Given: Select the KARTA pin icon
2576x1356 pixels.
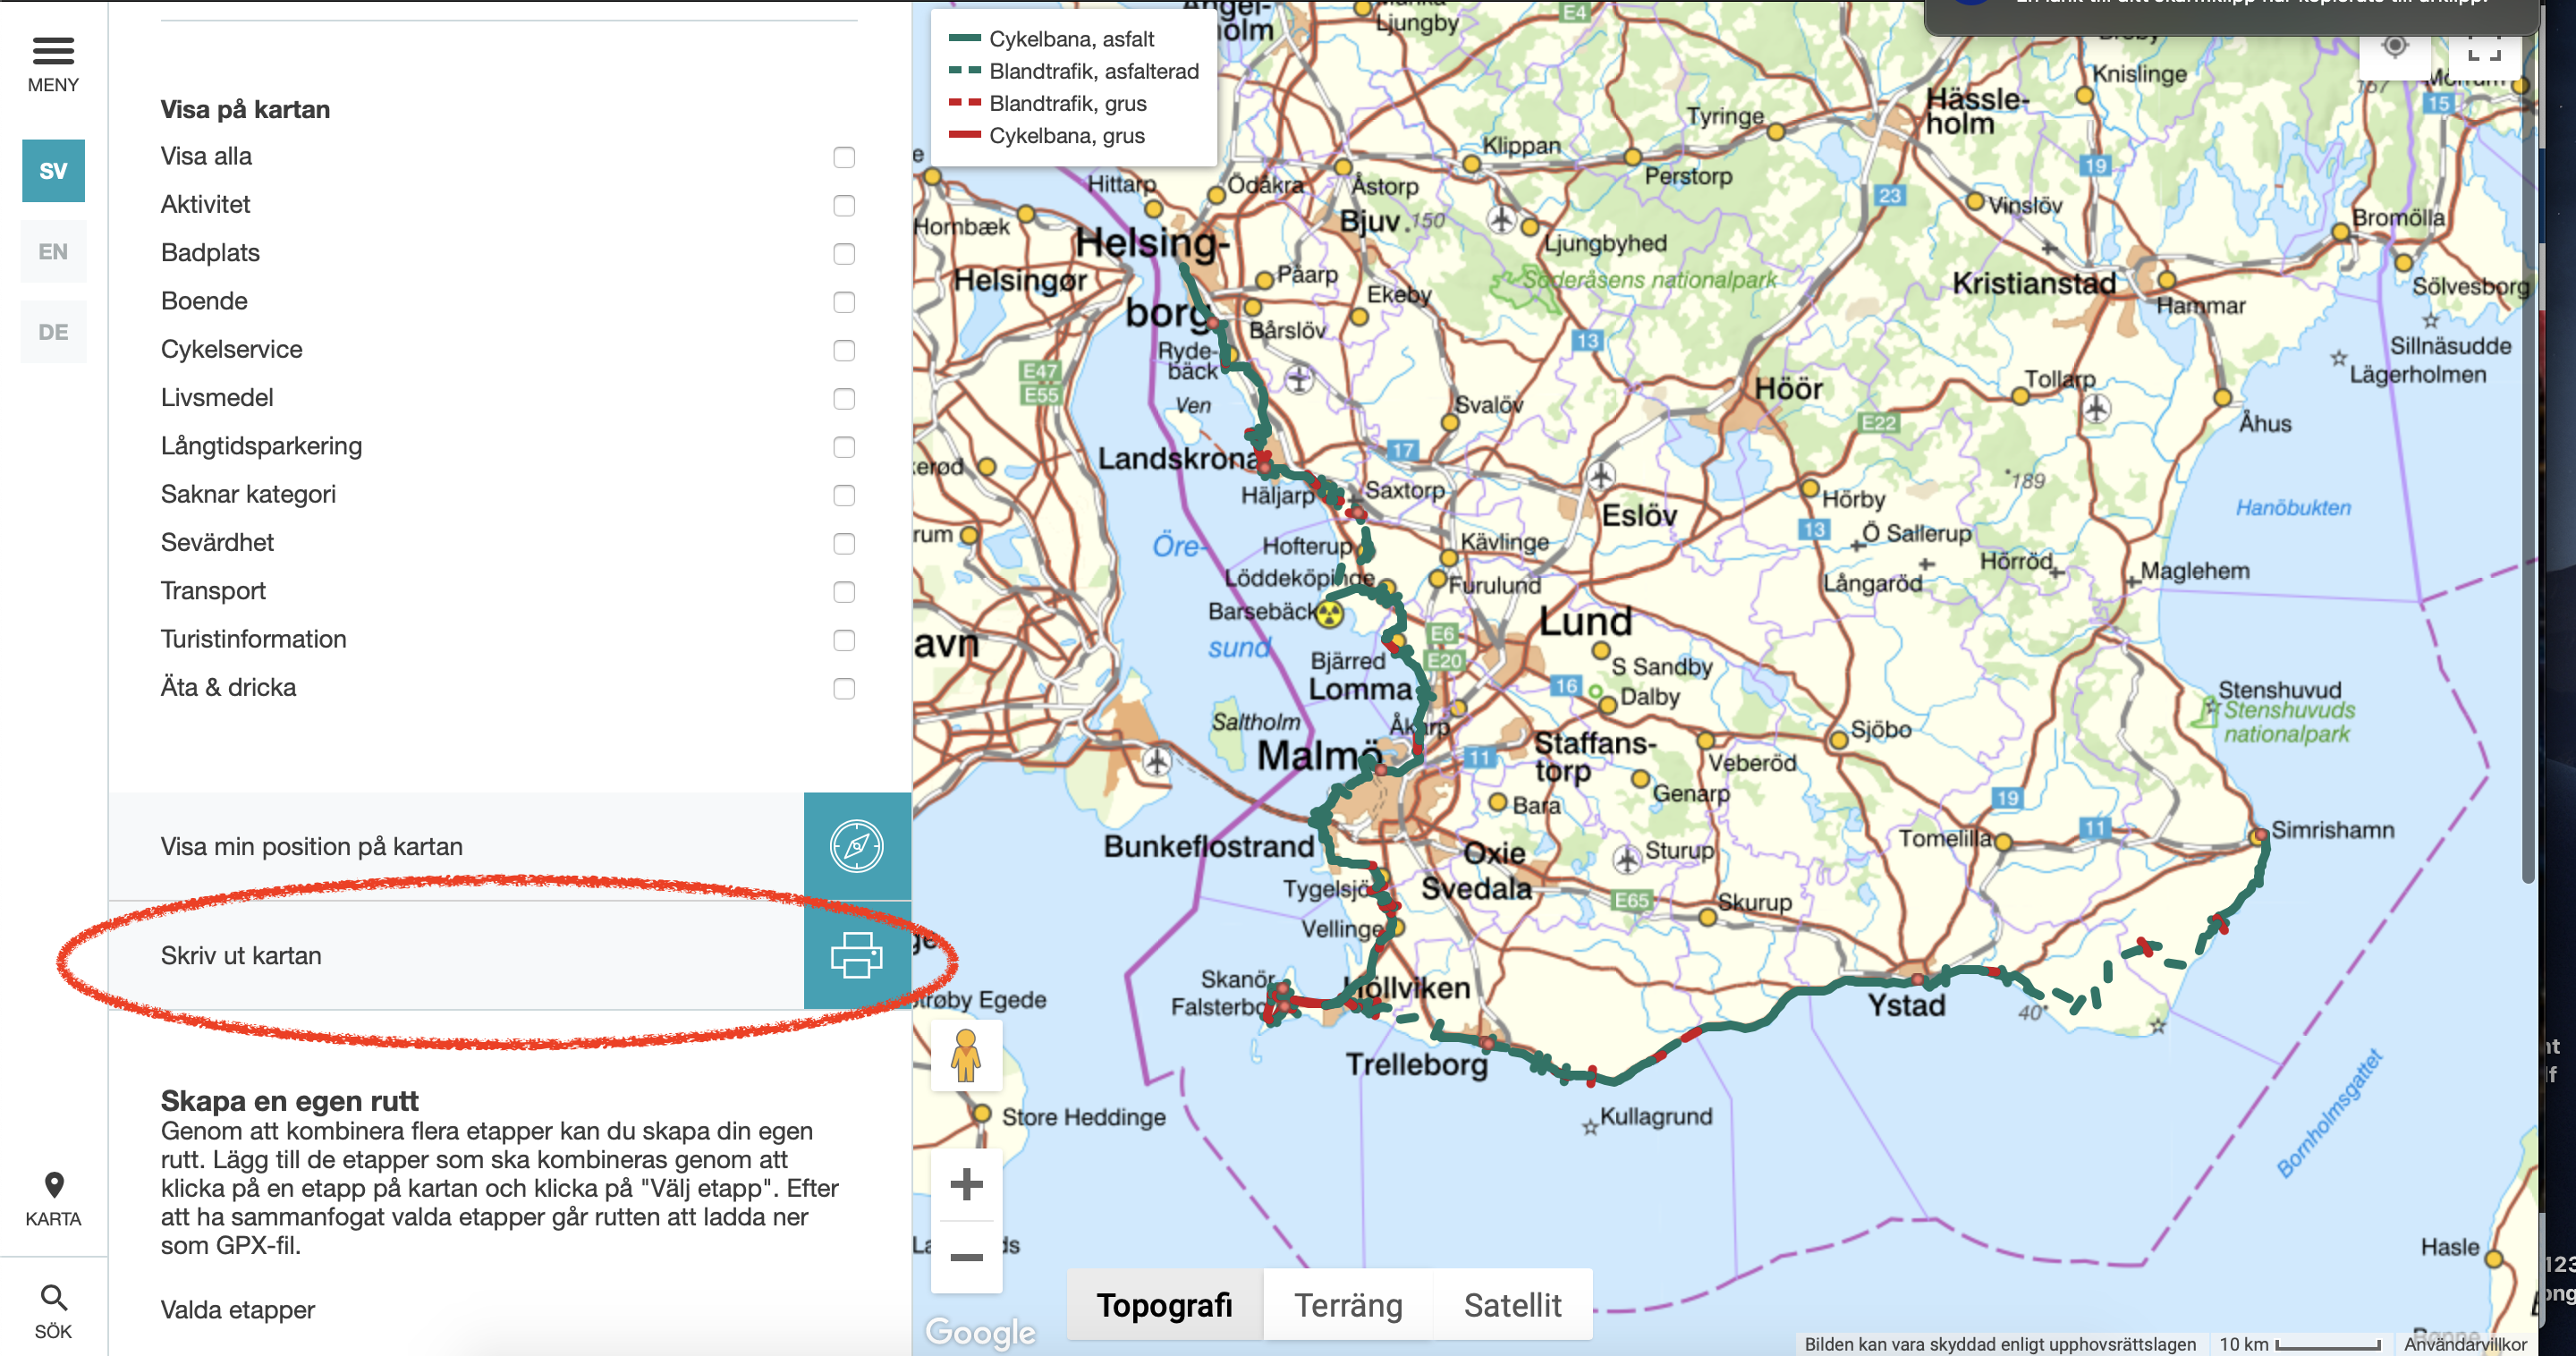Looking at the screenshot, I should (x=53, y=1186).
